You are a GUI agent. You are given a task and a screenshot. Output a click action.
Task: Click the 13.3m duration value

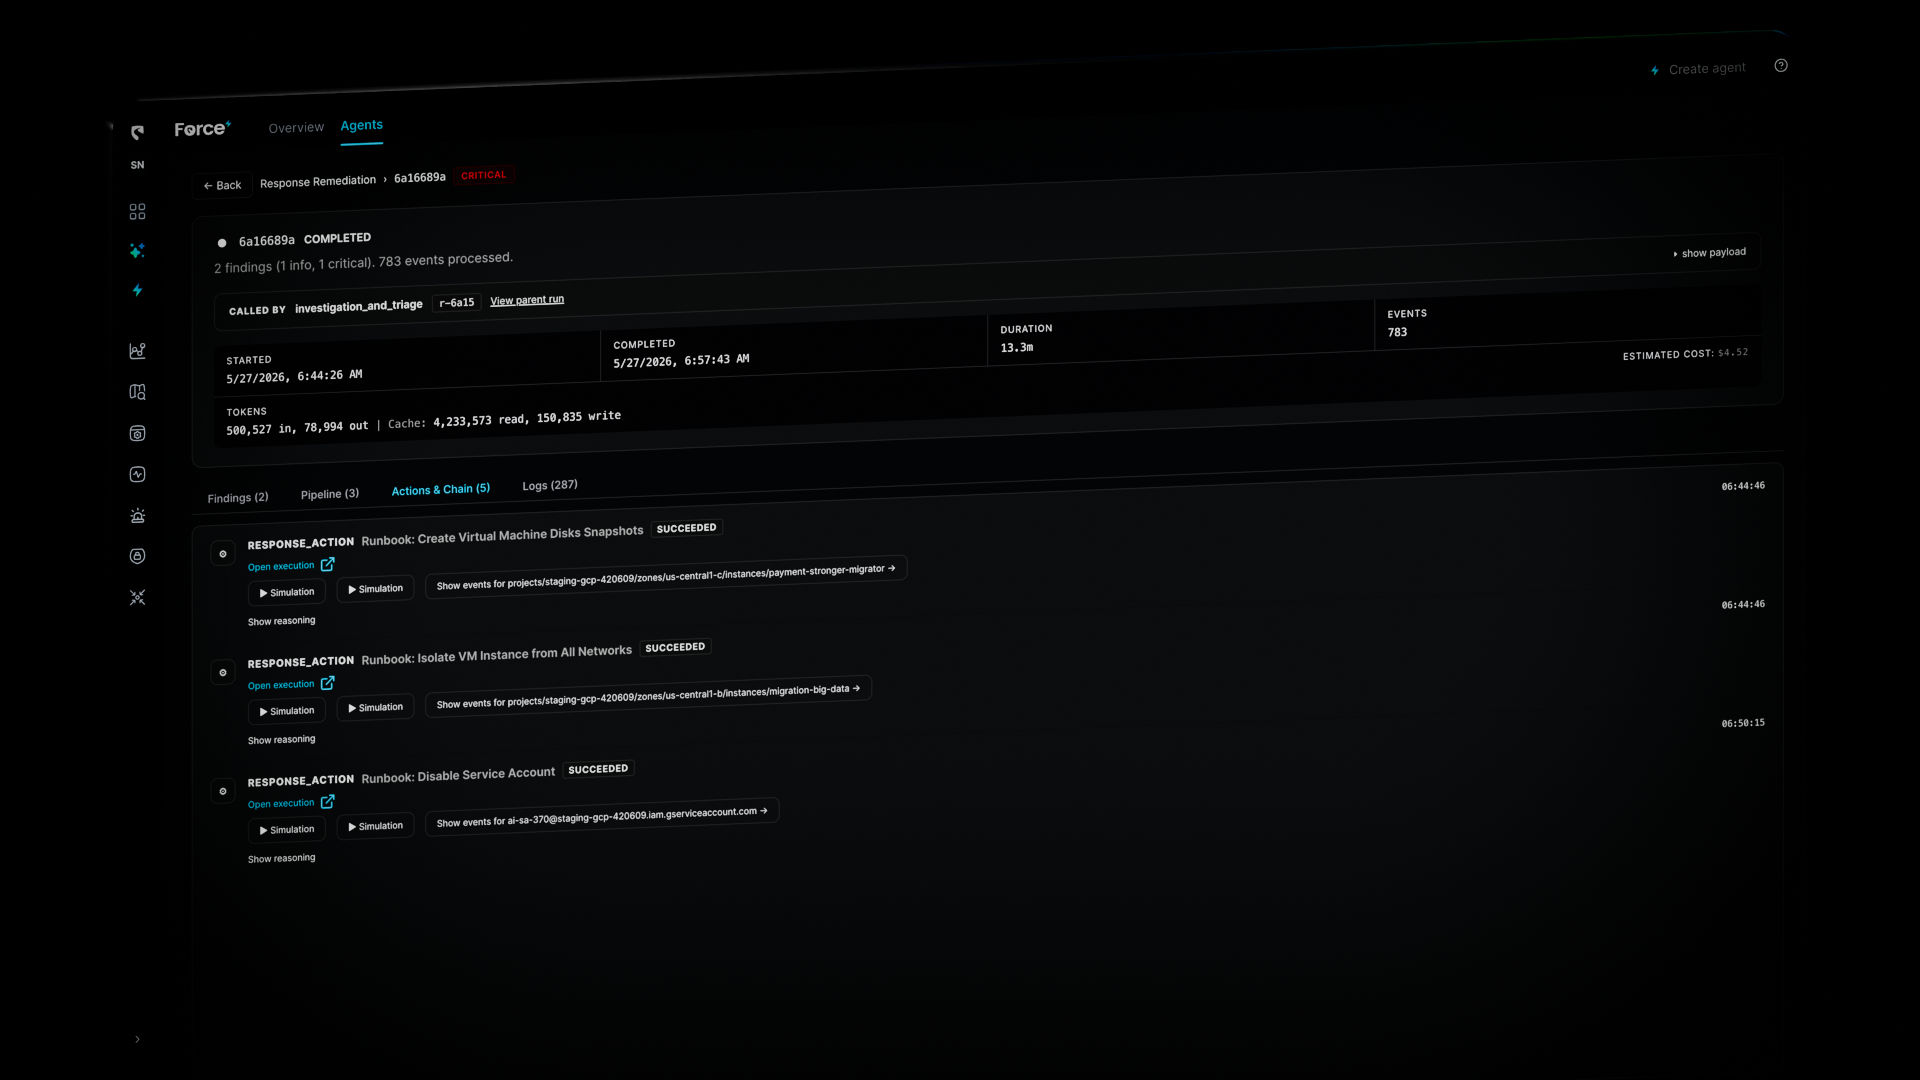(x=1017, y=348)
